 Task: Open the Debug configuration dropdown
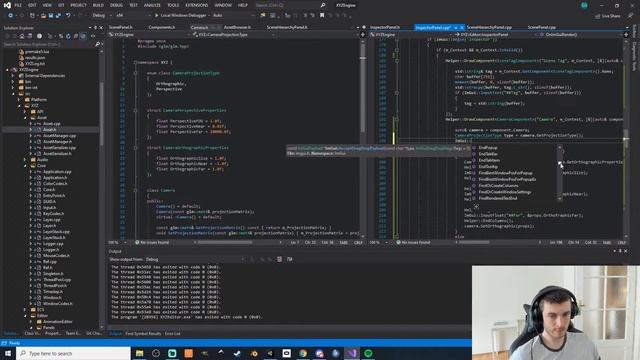[x=101, y=16]
